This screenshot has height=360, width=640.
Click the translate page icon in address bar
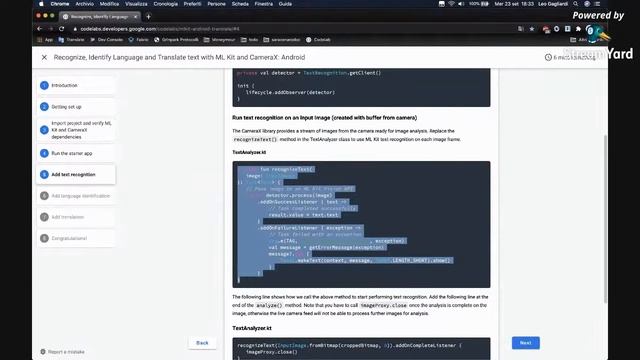point(521,29)
